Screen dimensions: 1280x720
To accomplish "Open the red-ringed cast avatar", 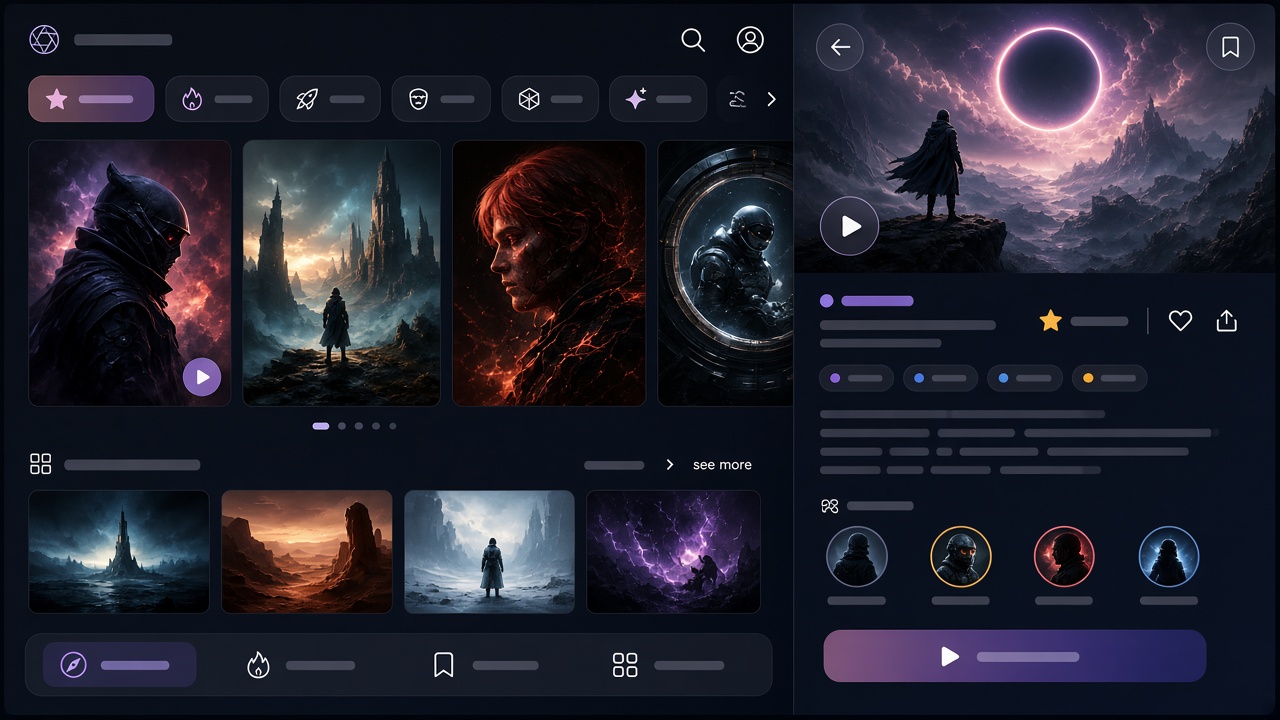I will pos(1064,557).
